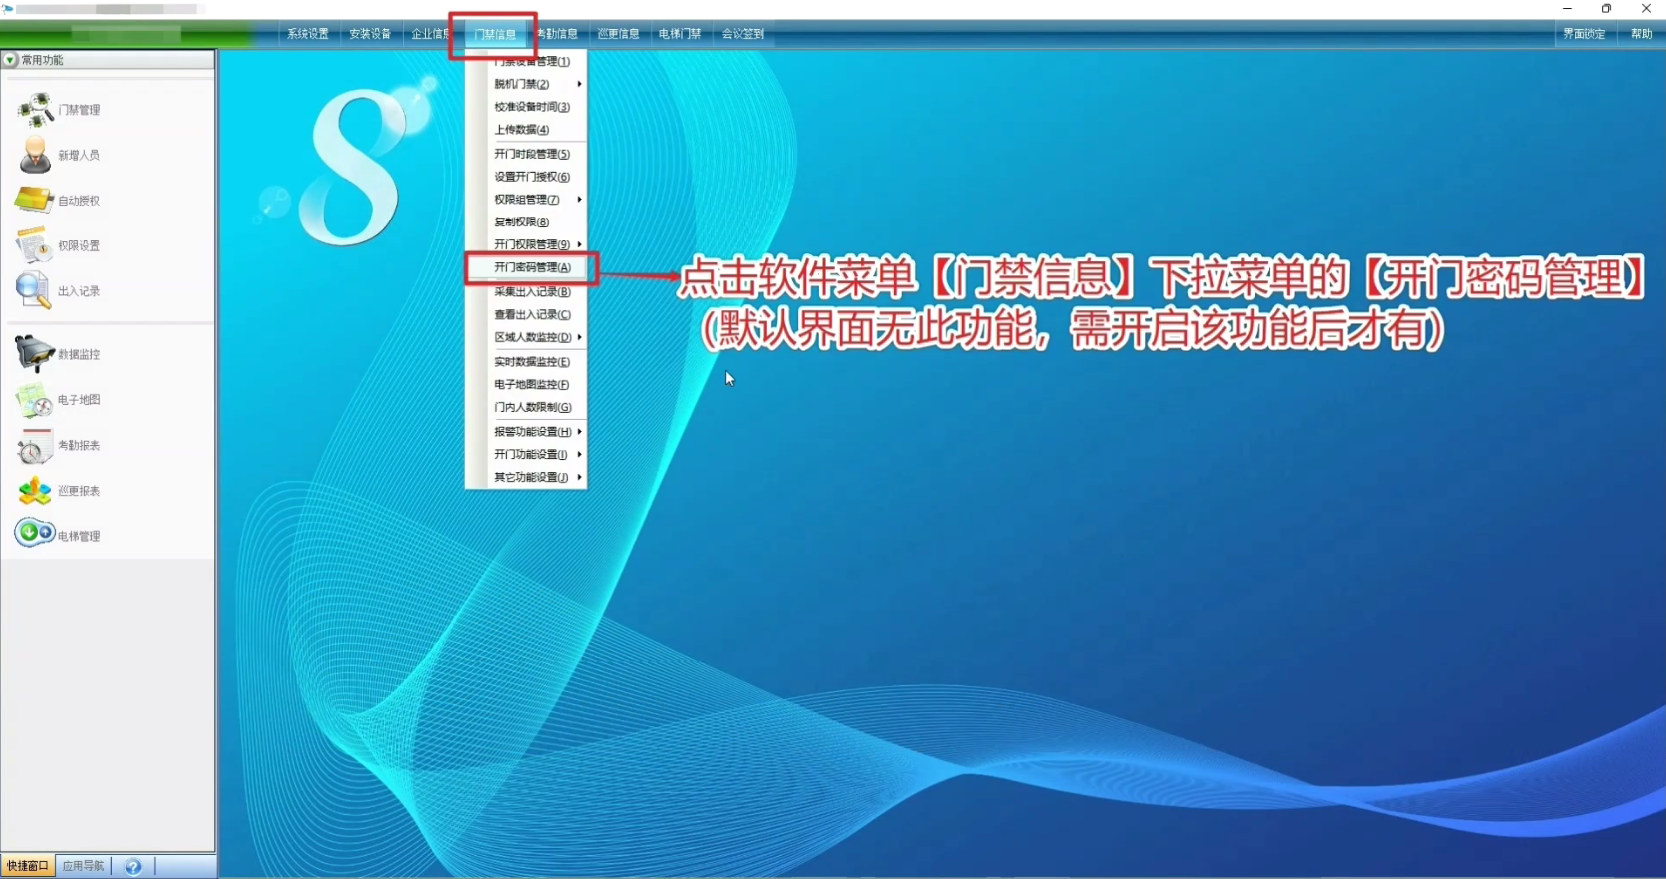
Task: Click the 界面锁定 button
Action: tap(1584, 34)
